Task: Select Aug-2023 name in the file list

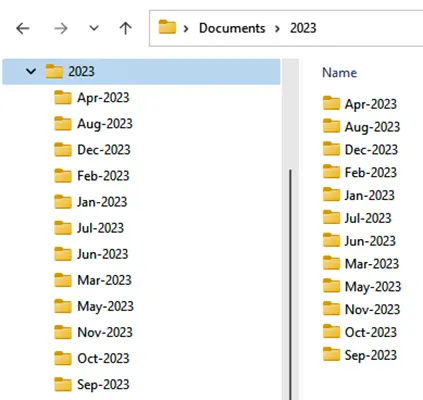Action: 372,127
